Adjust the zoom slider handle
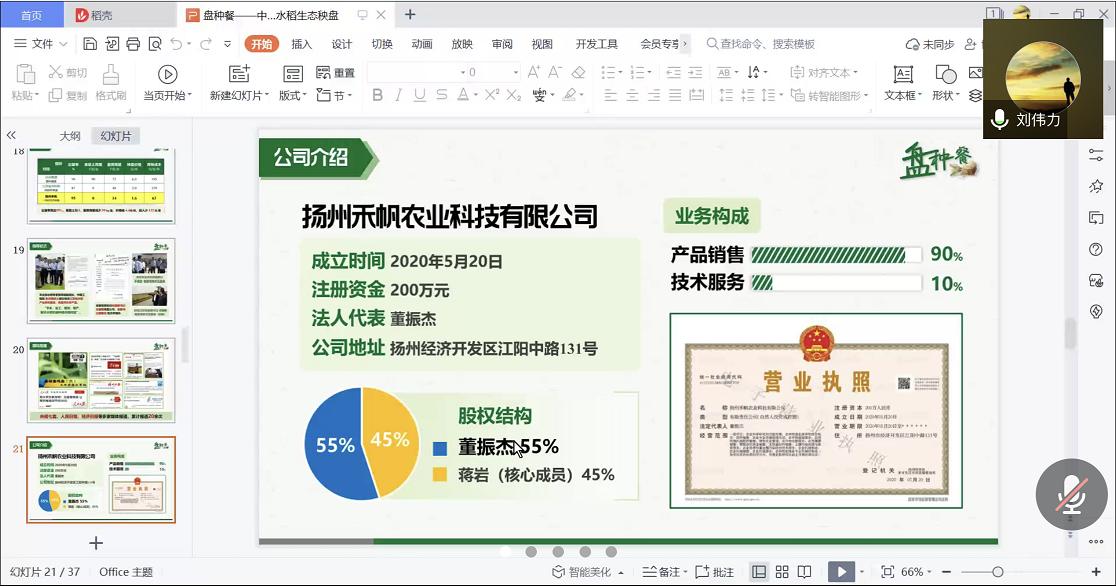The width and height of the screenshot is (1116, 586). pyautogui.click(x=997, y=572)
